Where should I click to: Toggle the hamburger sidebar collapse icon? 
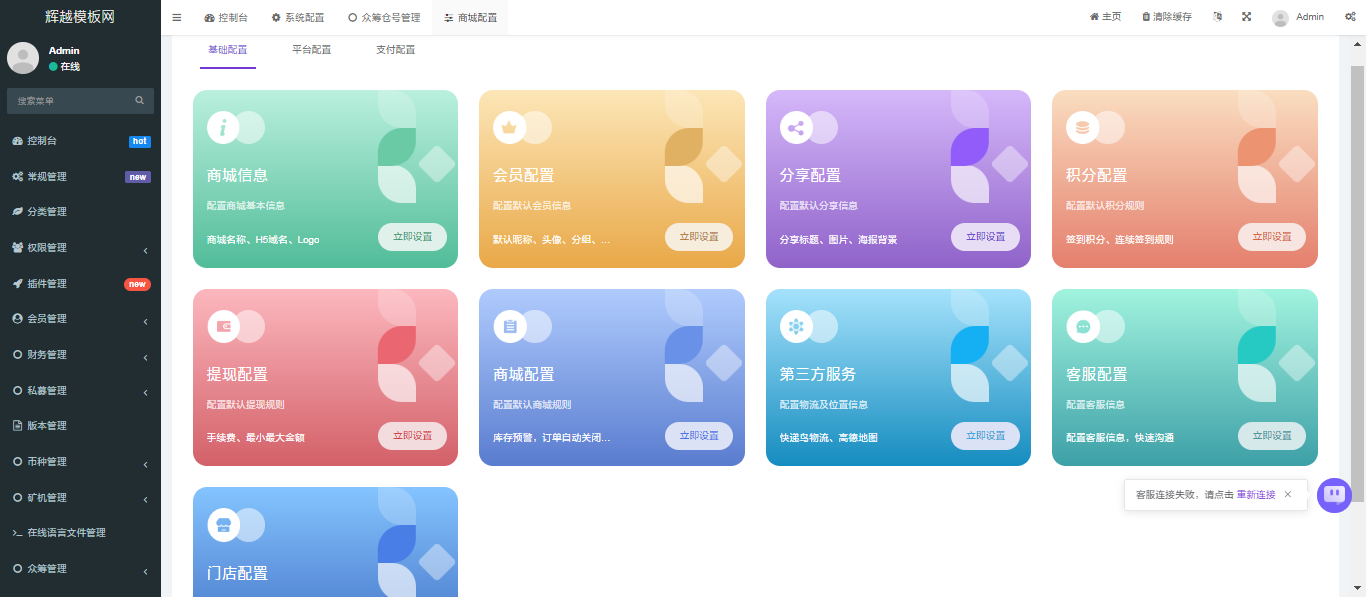click(177, 17)
